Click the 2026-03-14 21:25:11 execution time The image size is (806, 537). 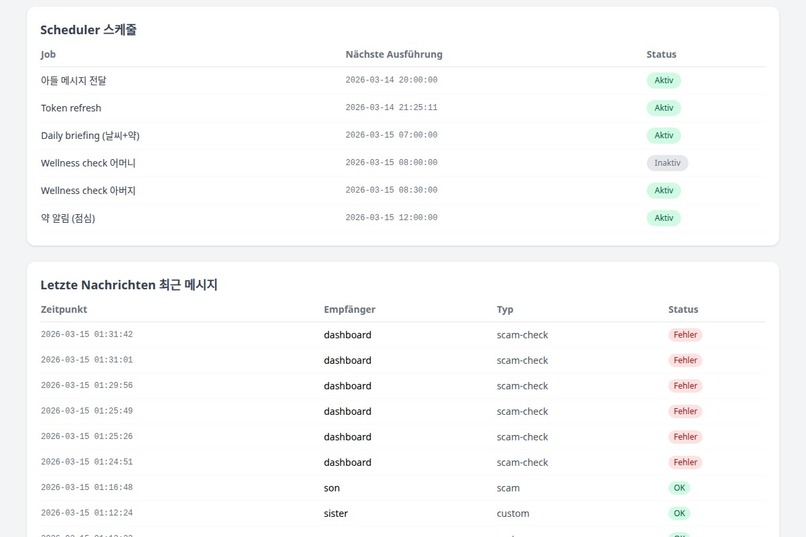(391, 107)
